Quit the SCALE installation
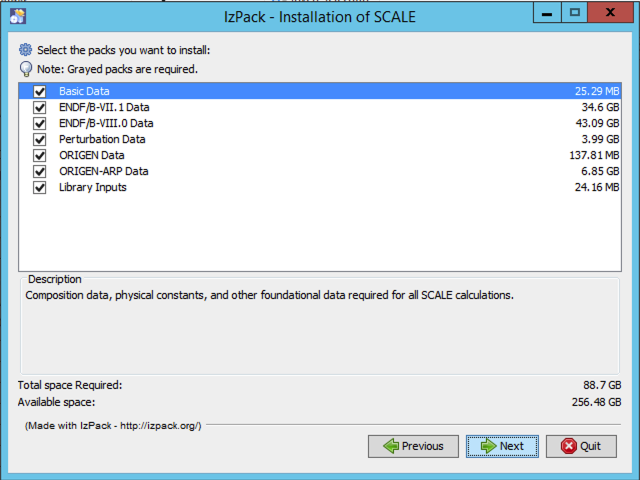Image resolution: width=640 pixels, height=480 pixels. click(581, 446)
